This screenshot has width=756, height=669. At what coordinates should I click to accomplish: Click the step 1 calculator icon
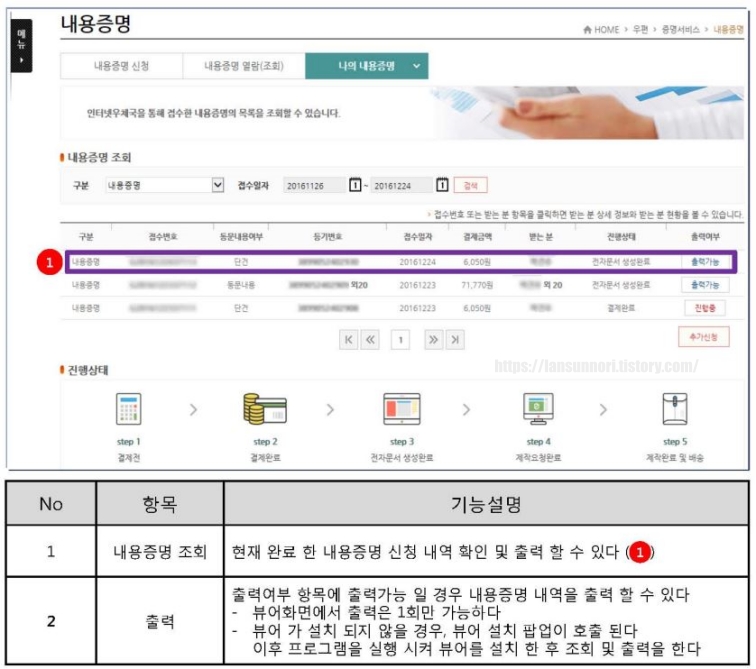(x=129, y=409)
